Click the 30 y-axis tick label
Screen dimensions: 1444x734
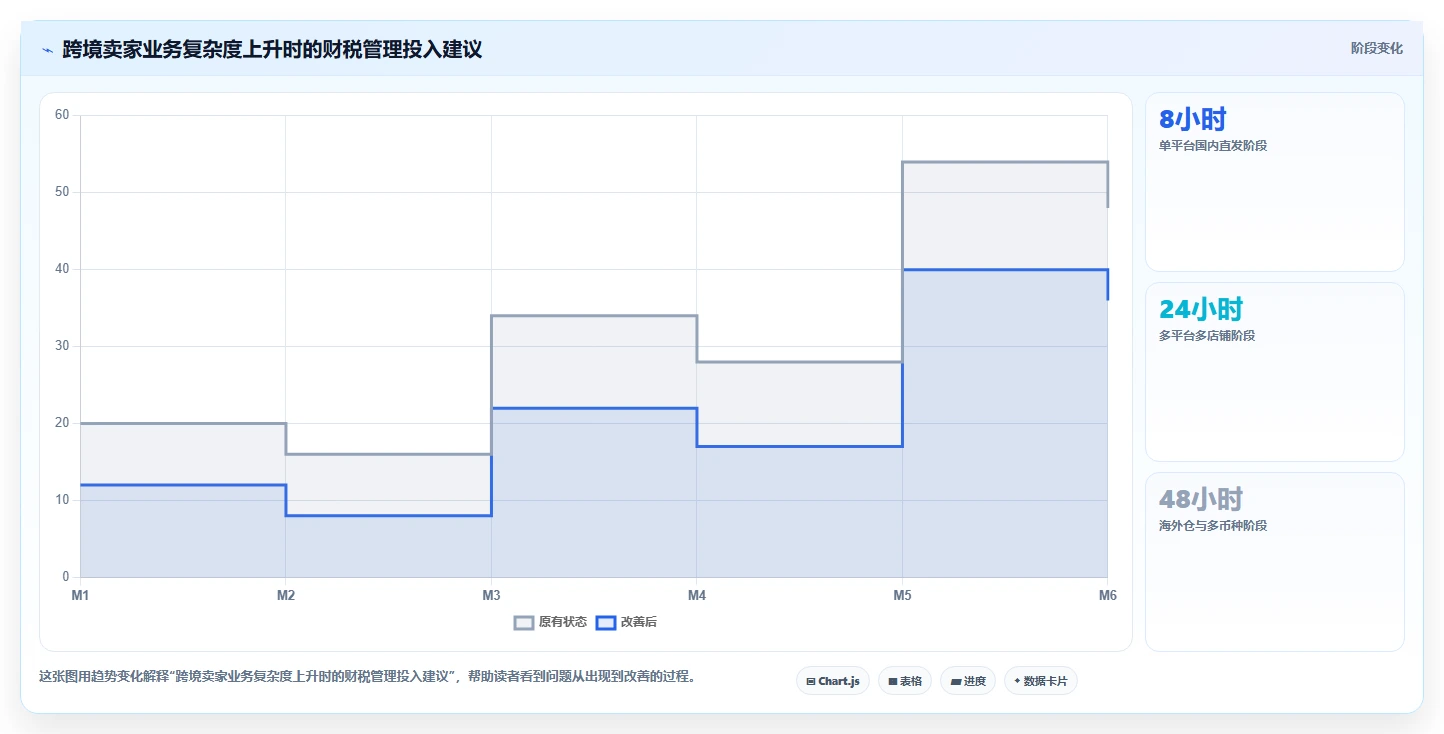[x=62, y=346]
